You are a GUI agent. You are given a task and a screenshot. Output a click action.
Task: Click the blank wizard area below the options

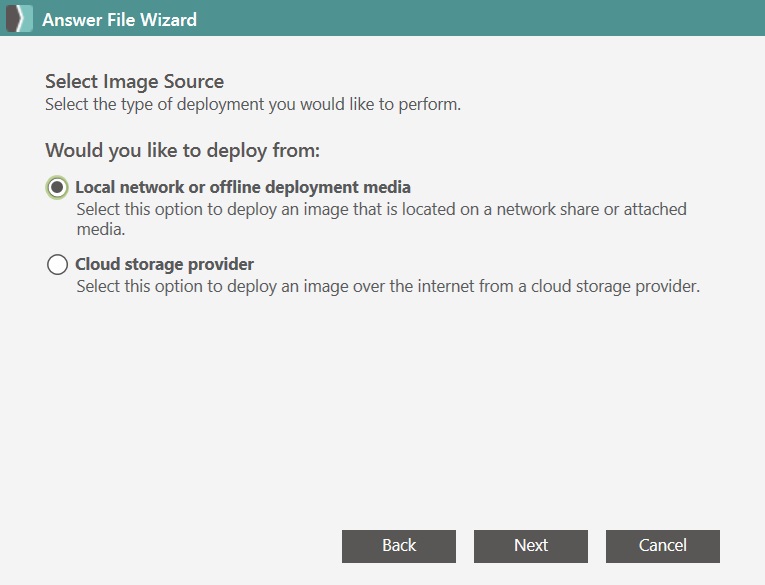[382, 410]
